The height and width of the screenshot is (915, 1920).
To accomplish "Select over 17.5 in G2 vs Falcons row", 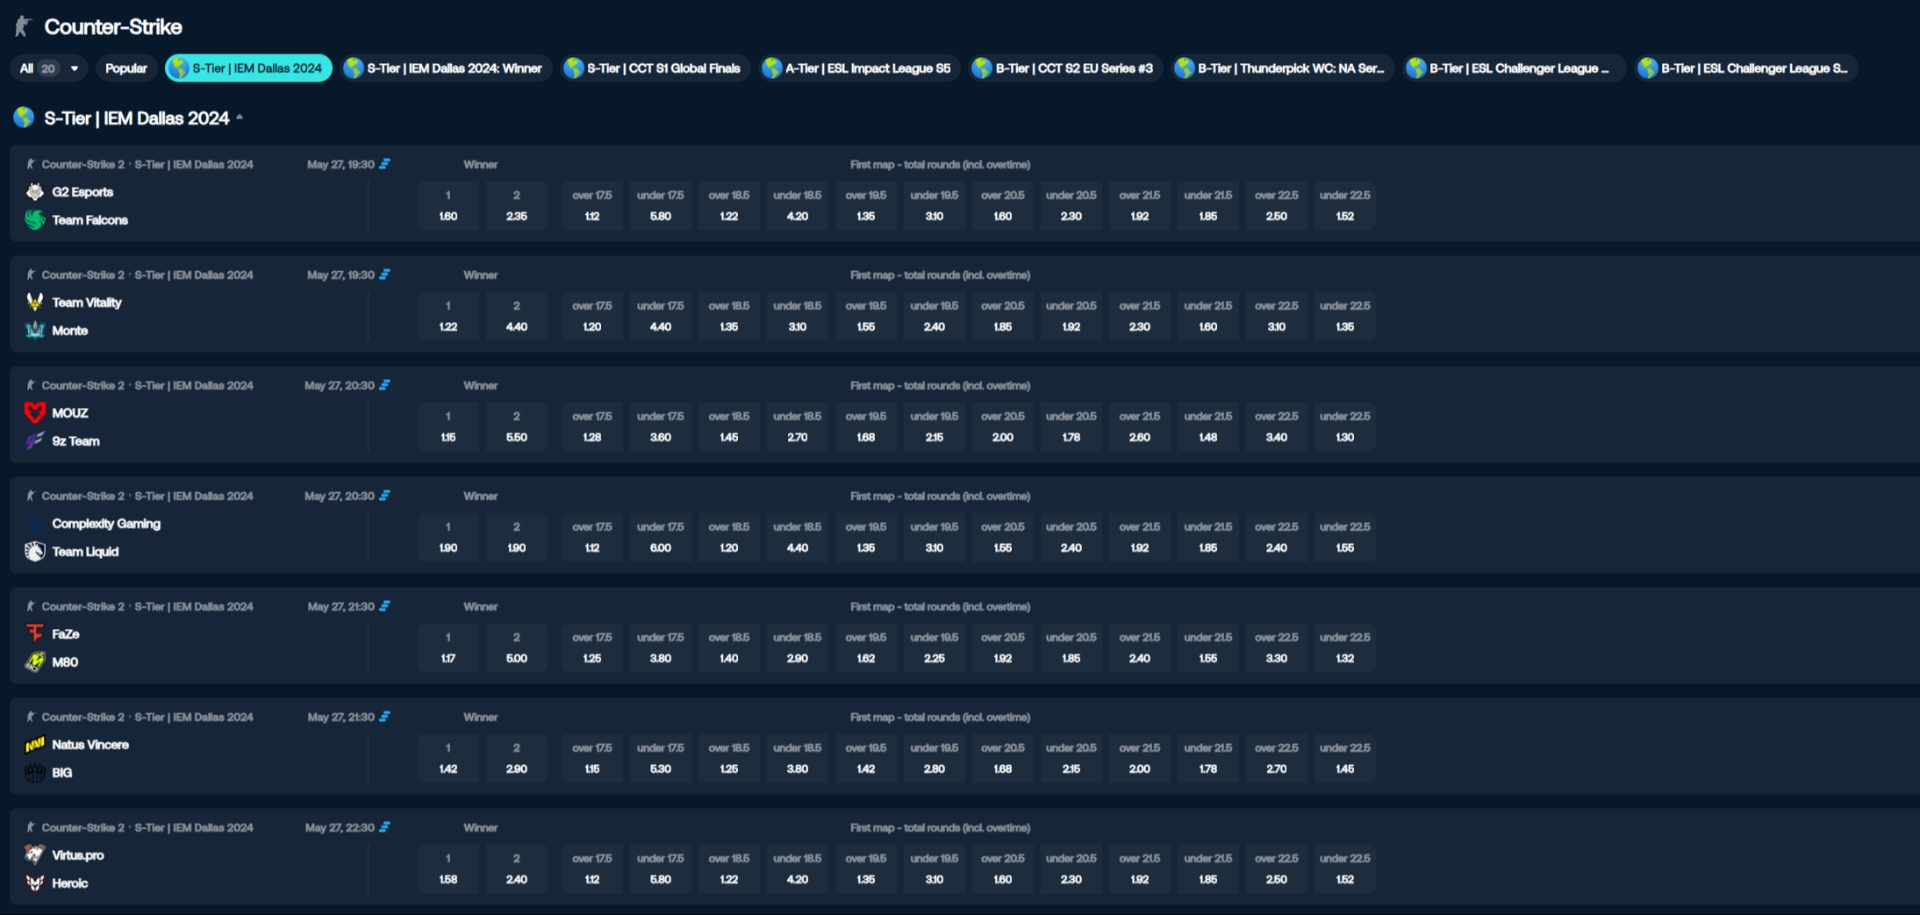I will click(592, 206).
